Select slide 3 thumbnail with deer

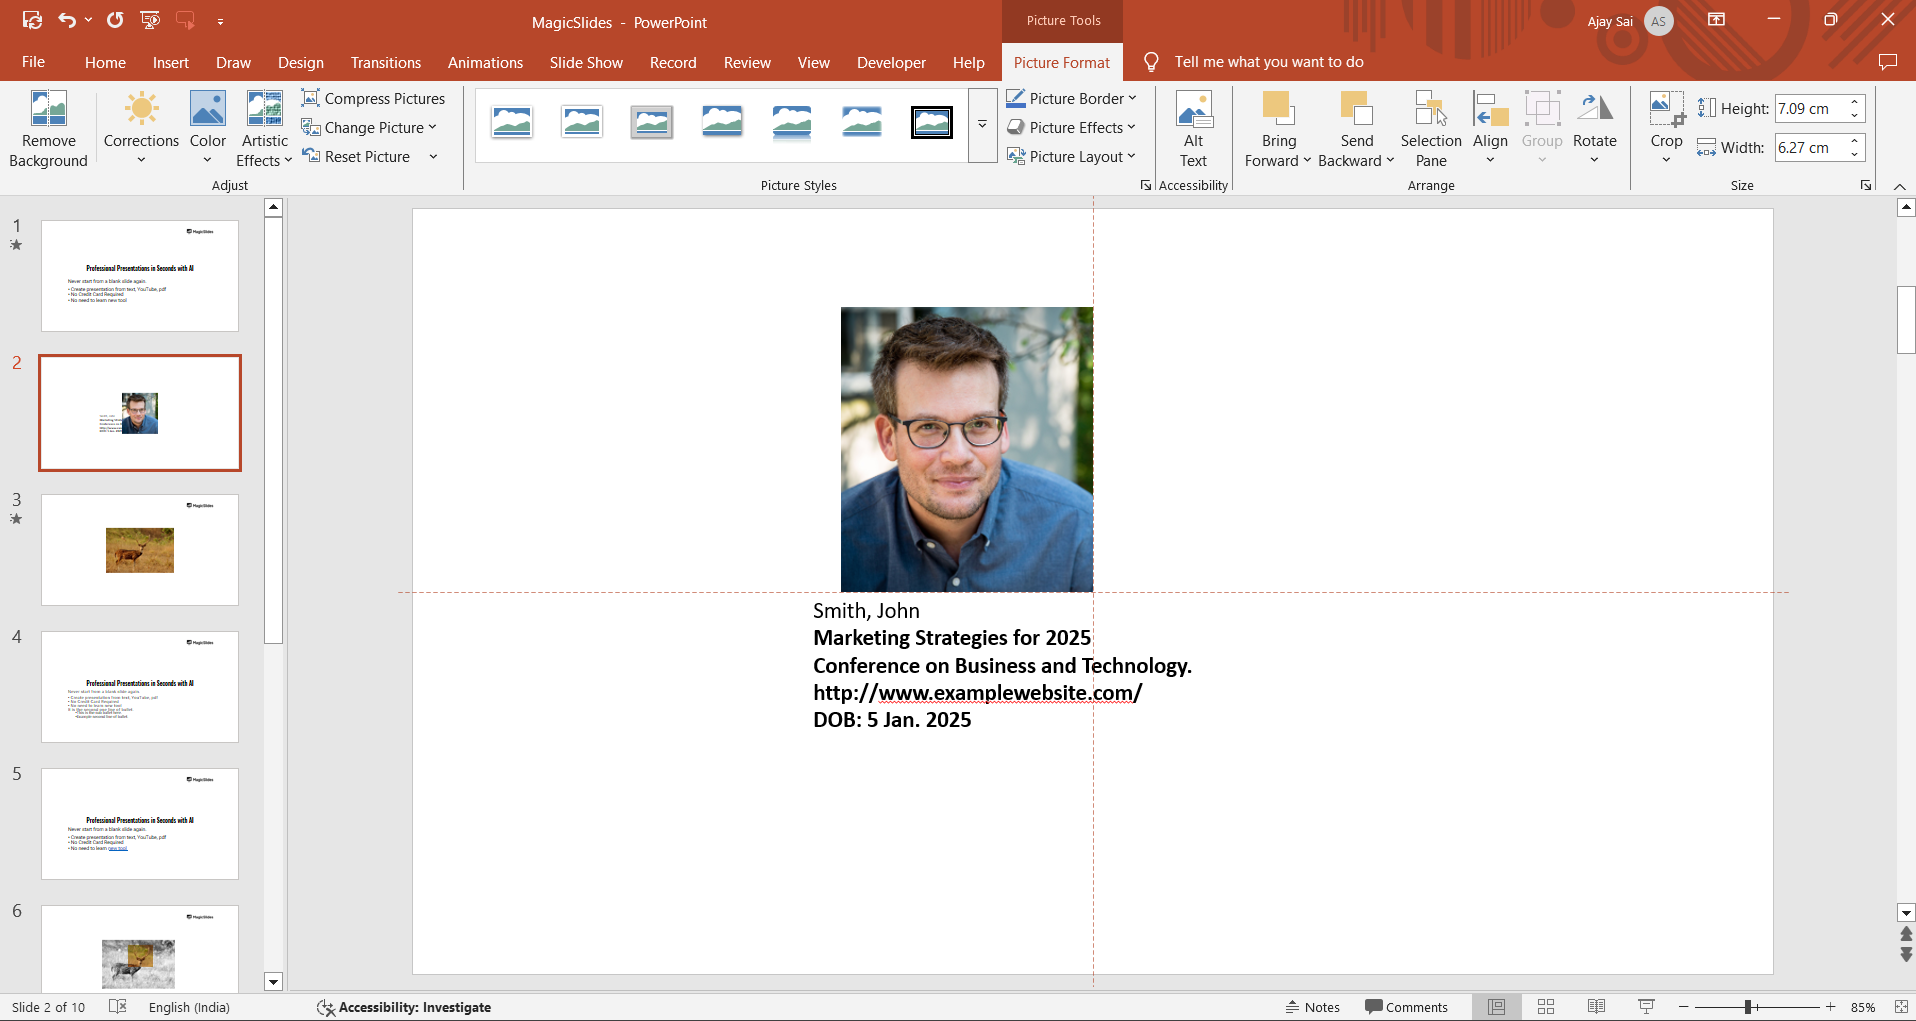140,549
